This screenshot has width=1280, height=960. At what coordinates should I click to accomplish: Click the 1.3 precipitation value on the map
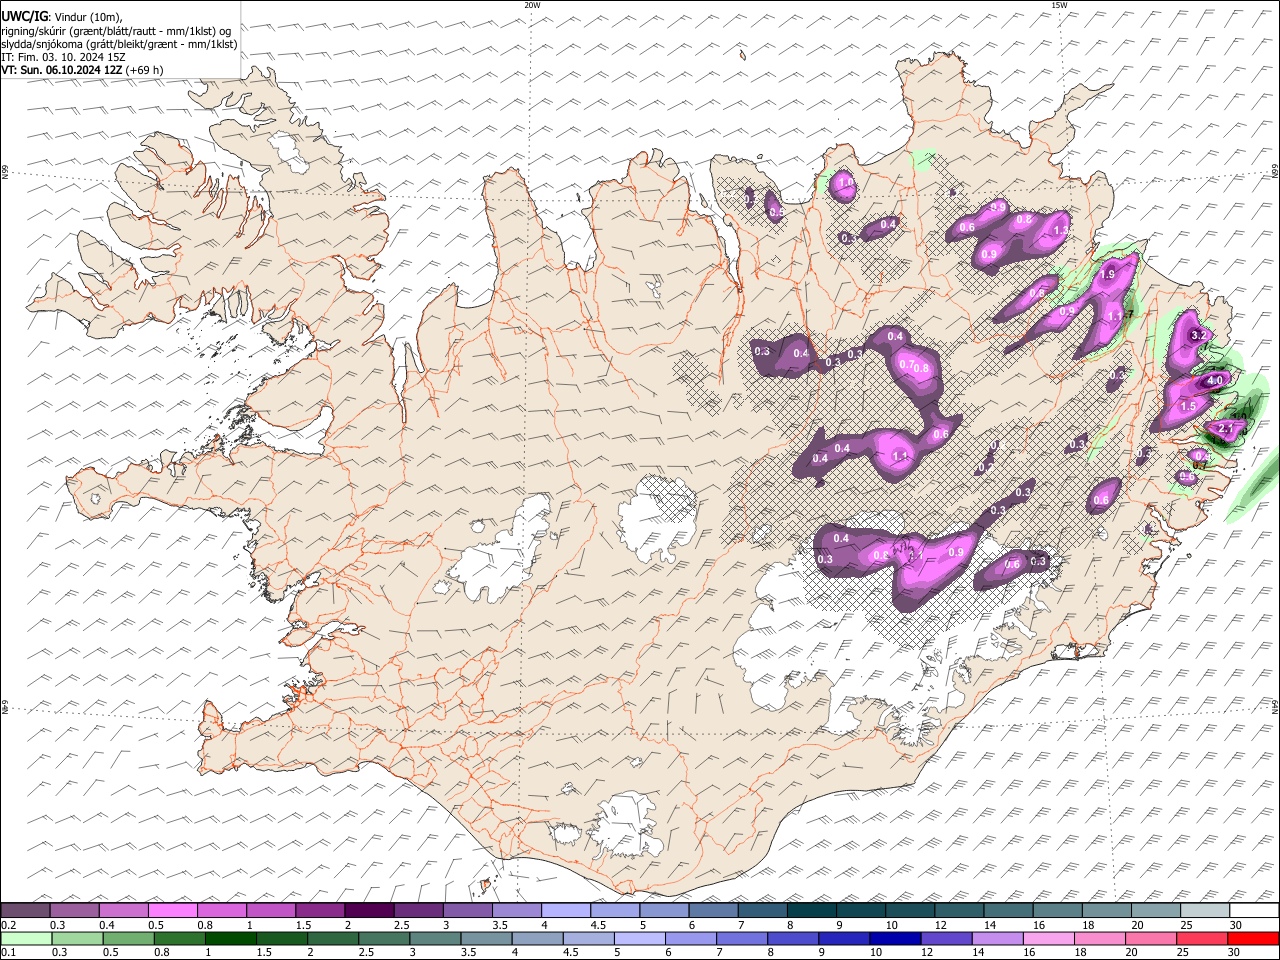pos(1061,229)
